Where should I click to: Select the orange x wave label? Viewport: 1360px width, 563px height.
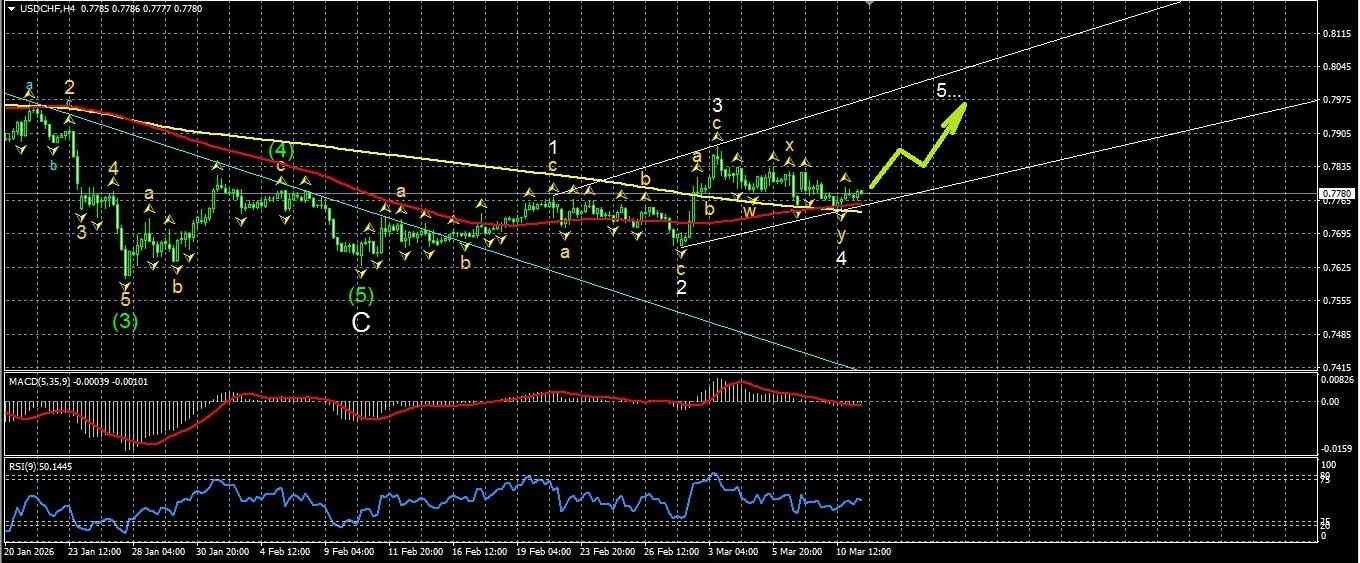(789, 145)
